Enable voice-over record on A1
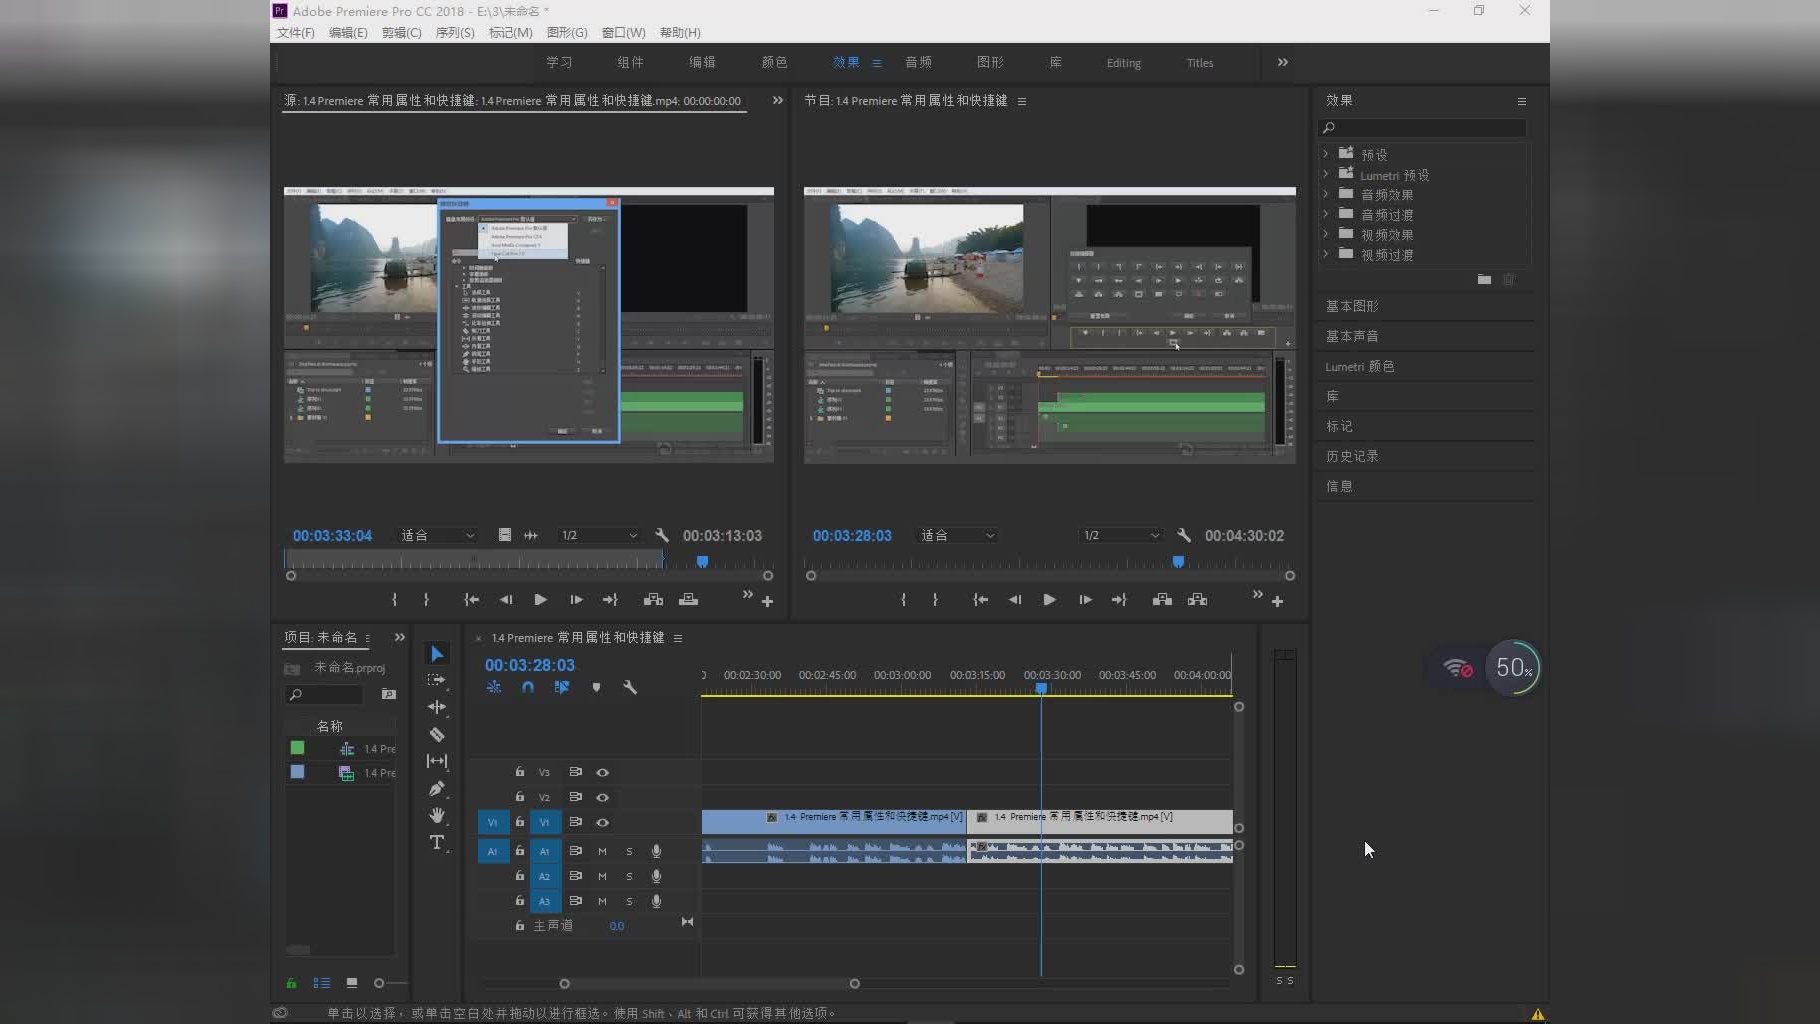1820x1024 pixels. [x=656, y=851]
